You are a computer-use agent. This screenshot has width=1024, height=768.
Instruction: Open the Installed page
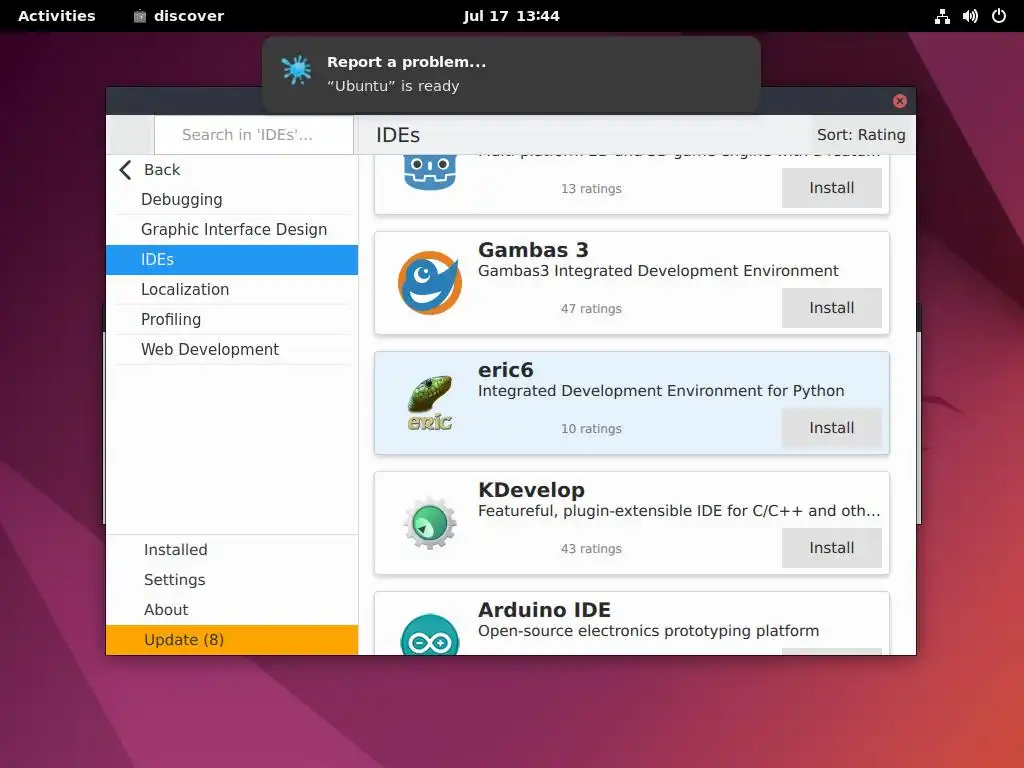pyautogui.click(x=232, y=550)
